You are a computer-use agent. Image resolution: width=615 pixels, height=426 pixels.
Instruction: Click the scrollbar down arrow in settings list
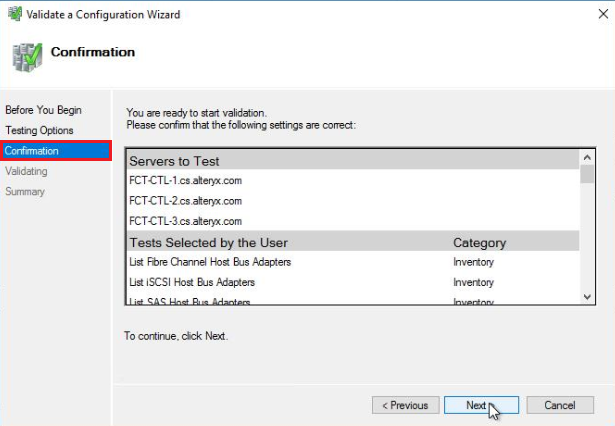pos(587,296)
